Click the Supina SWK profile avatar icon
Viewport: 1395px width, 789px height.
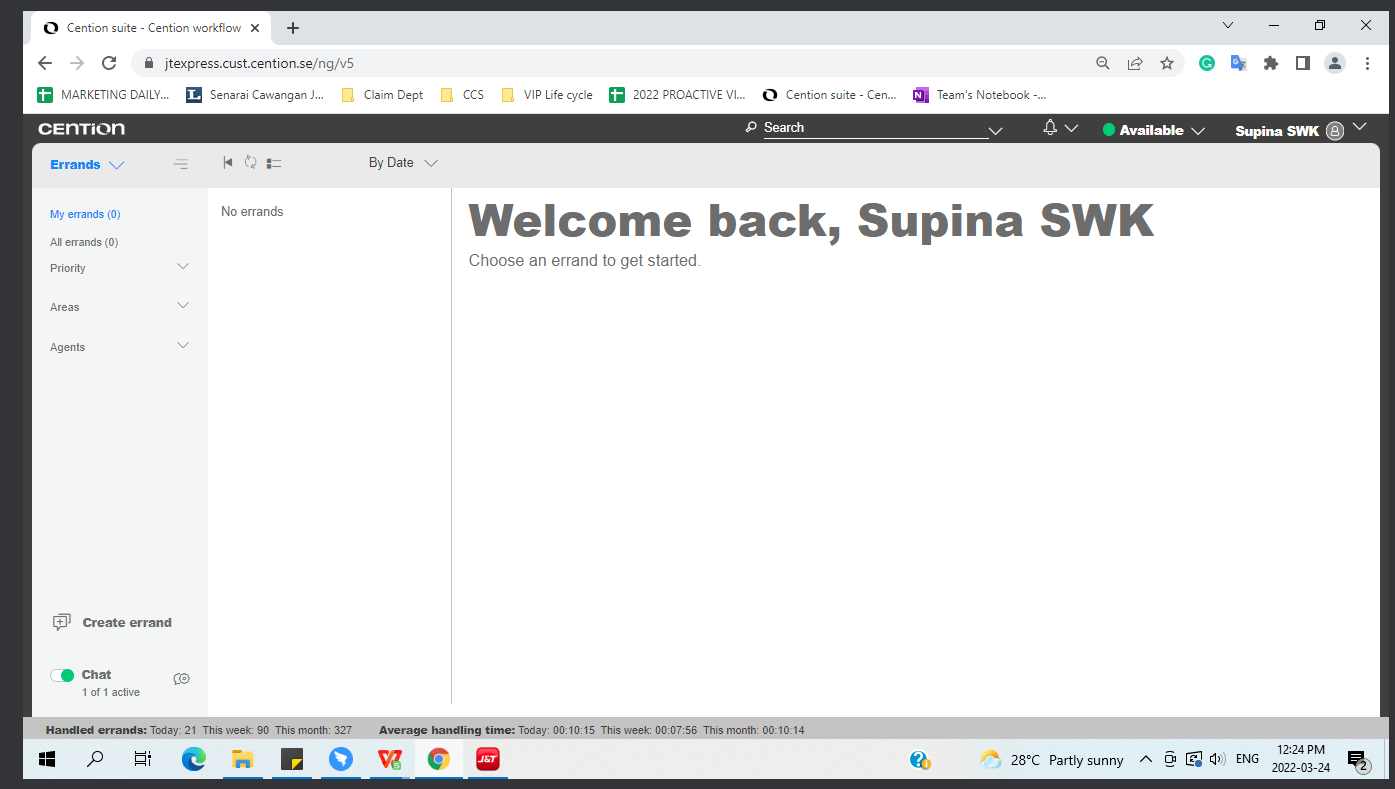coord(1334,131)
